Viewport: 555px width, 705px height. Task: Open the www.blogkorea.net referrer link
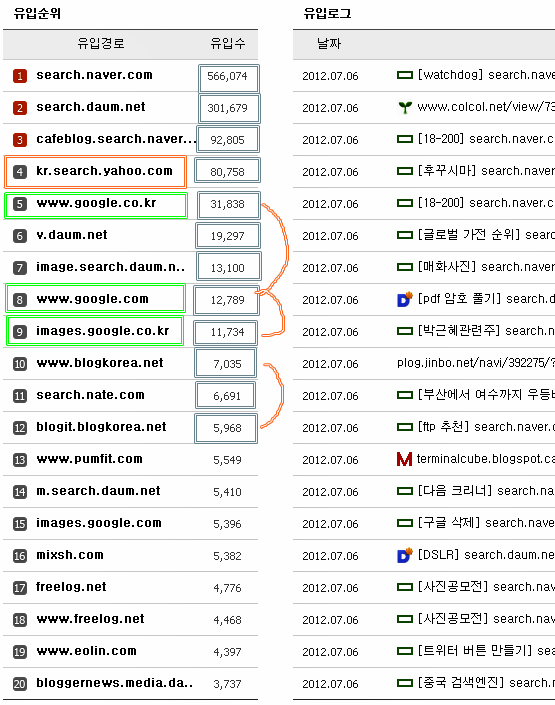[x=100, y=363]
